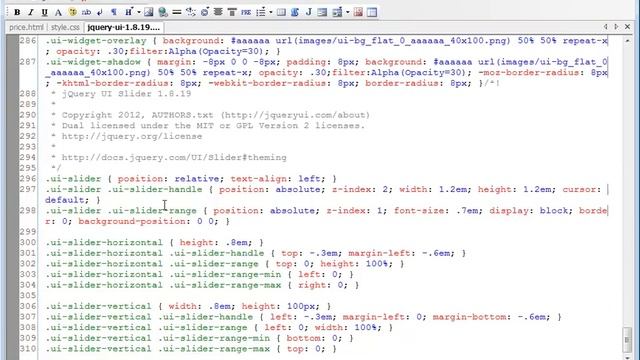640x360 pixels.
Task: Insert a heading tag with H icon
Action: click(129, 12)
